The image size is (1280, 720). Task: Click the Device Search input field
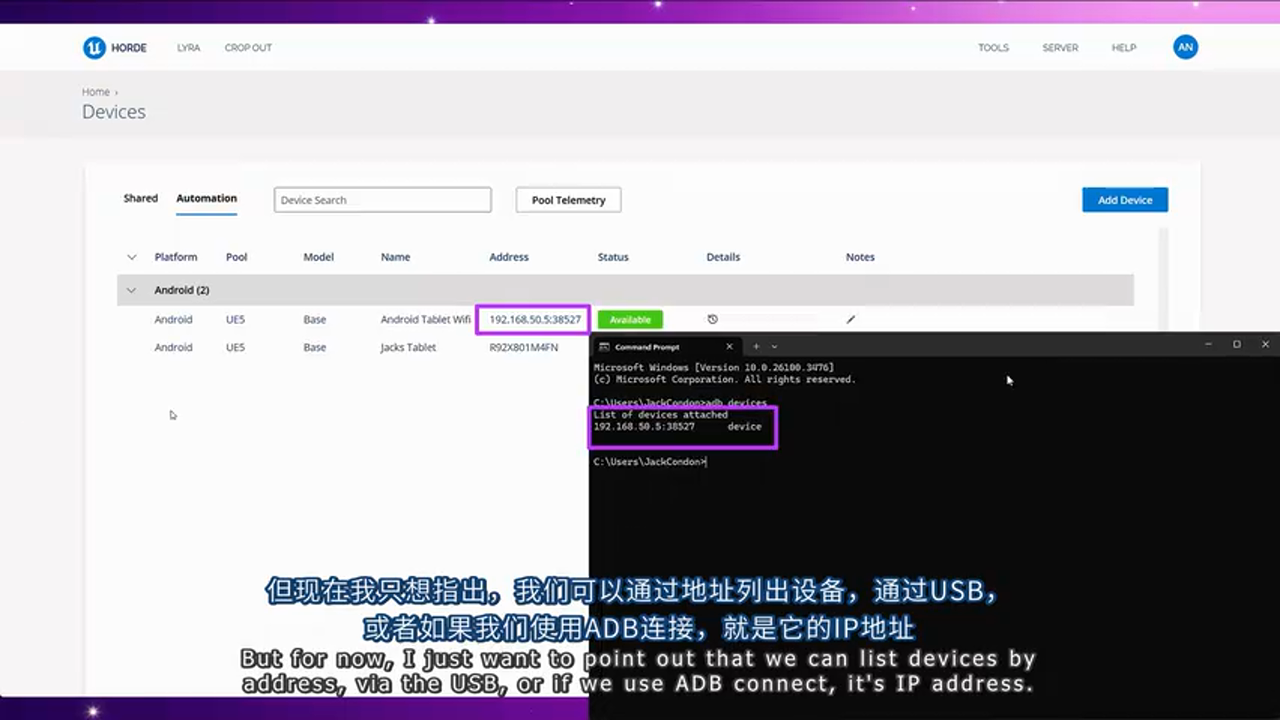tap(382, 199)
